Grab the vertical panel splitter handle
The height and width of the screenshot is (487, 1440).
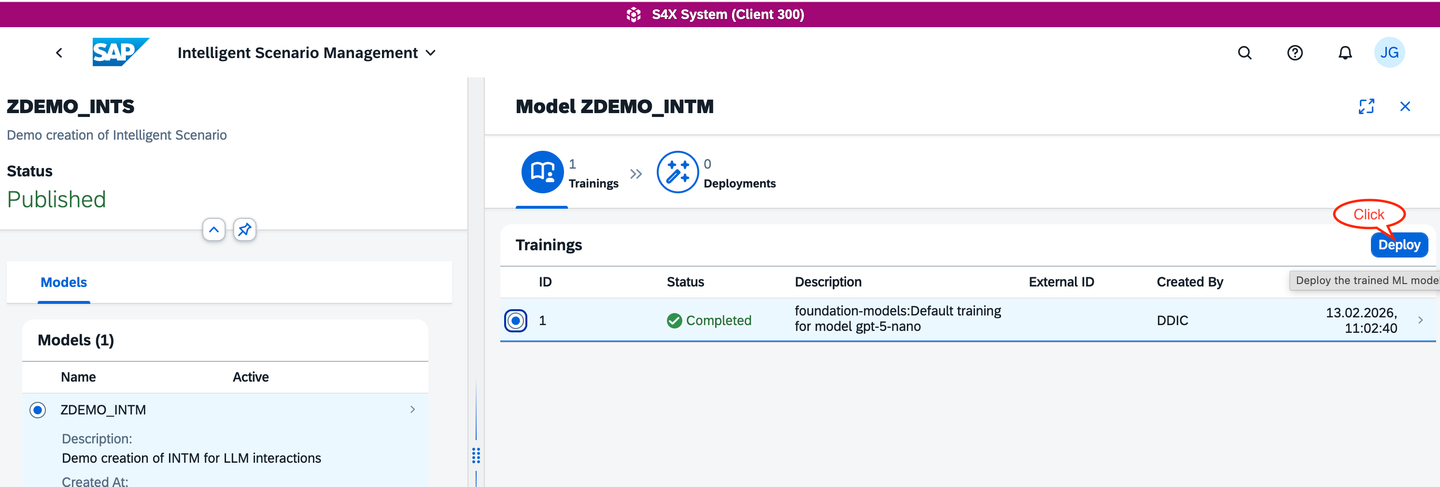tap(476, 456)
